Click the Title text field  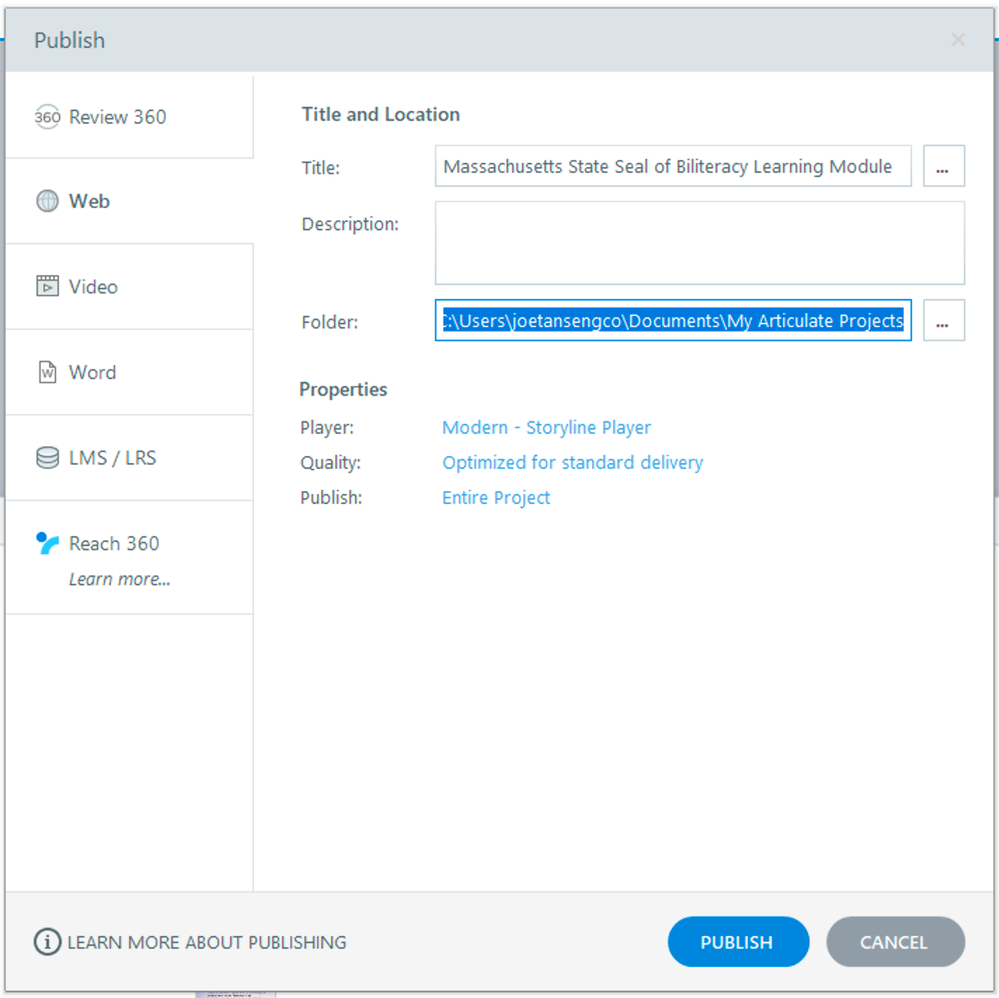click(x=672, y=167)
